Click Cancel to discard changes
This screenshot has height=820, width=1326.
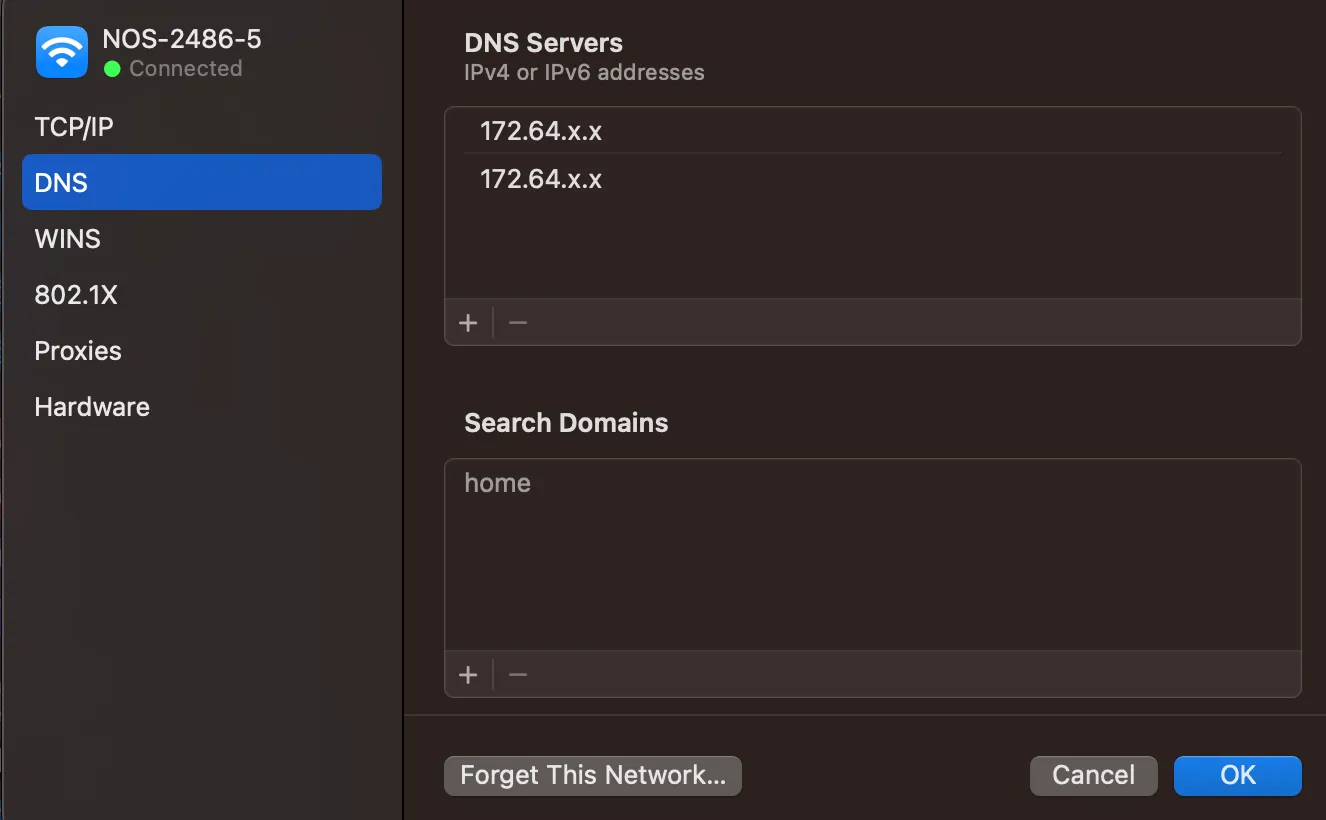tap(1093, 775)
